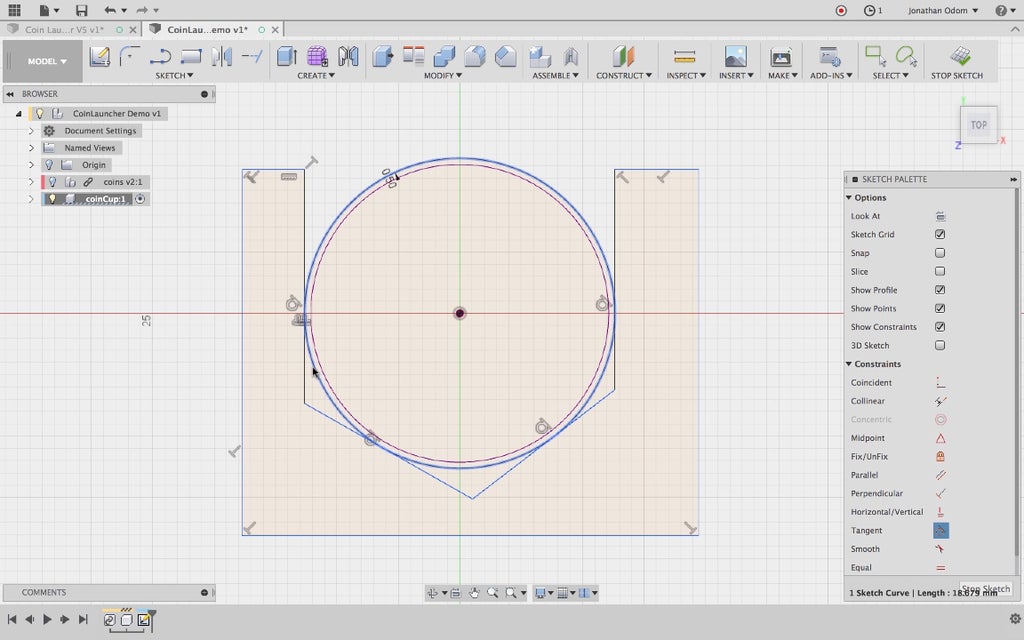Viewport: 1024px width, 640px height.
Task: Turn on the 3D Sketch checkbox
Action: tap(940, 346)
